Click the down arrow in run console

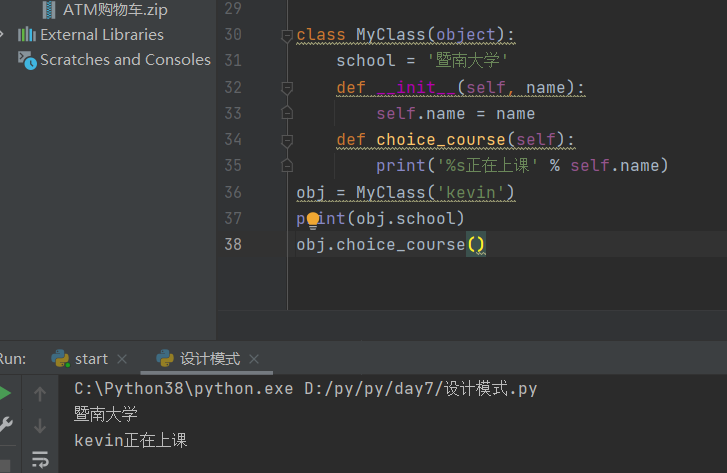click(x=40, y=426)
